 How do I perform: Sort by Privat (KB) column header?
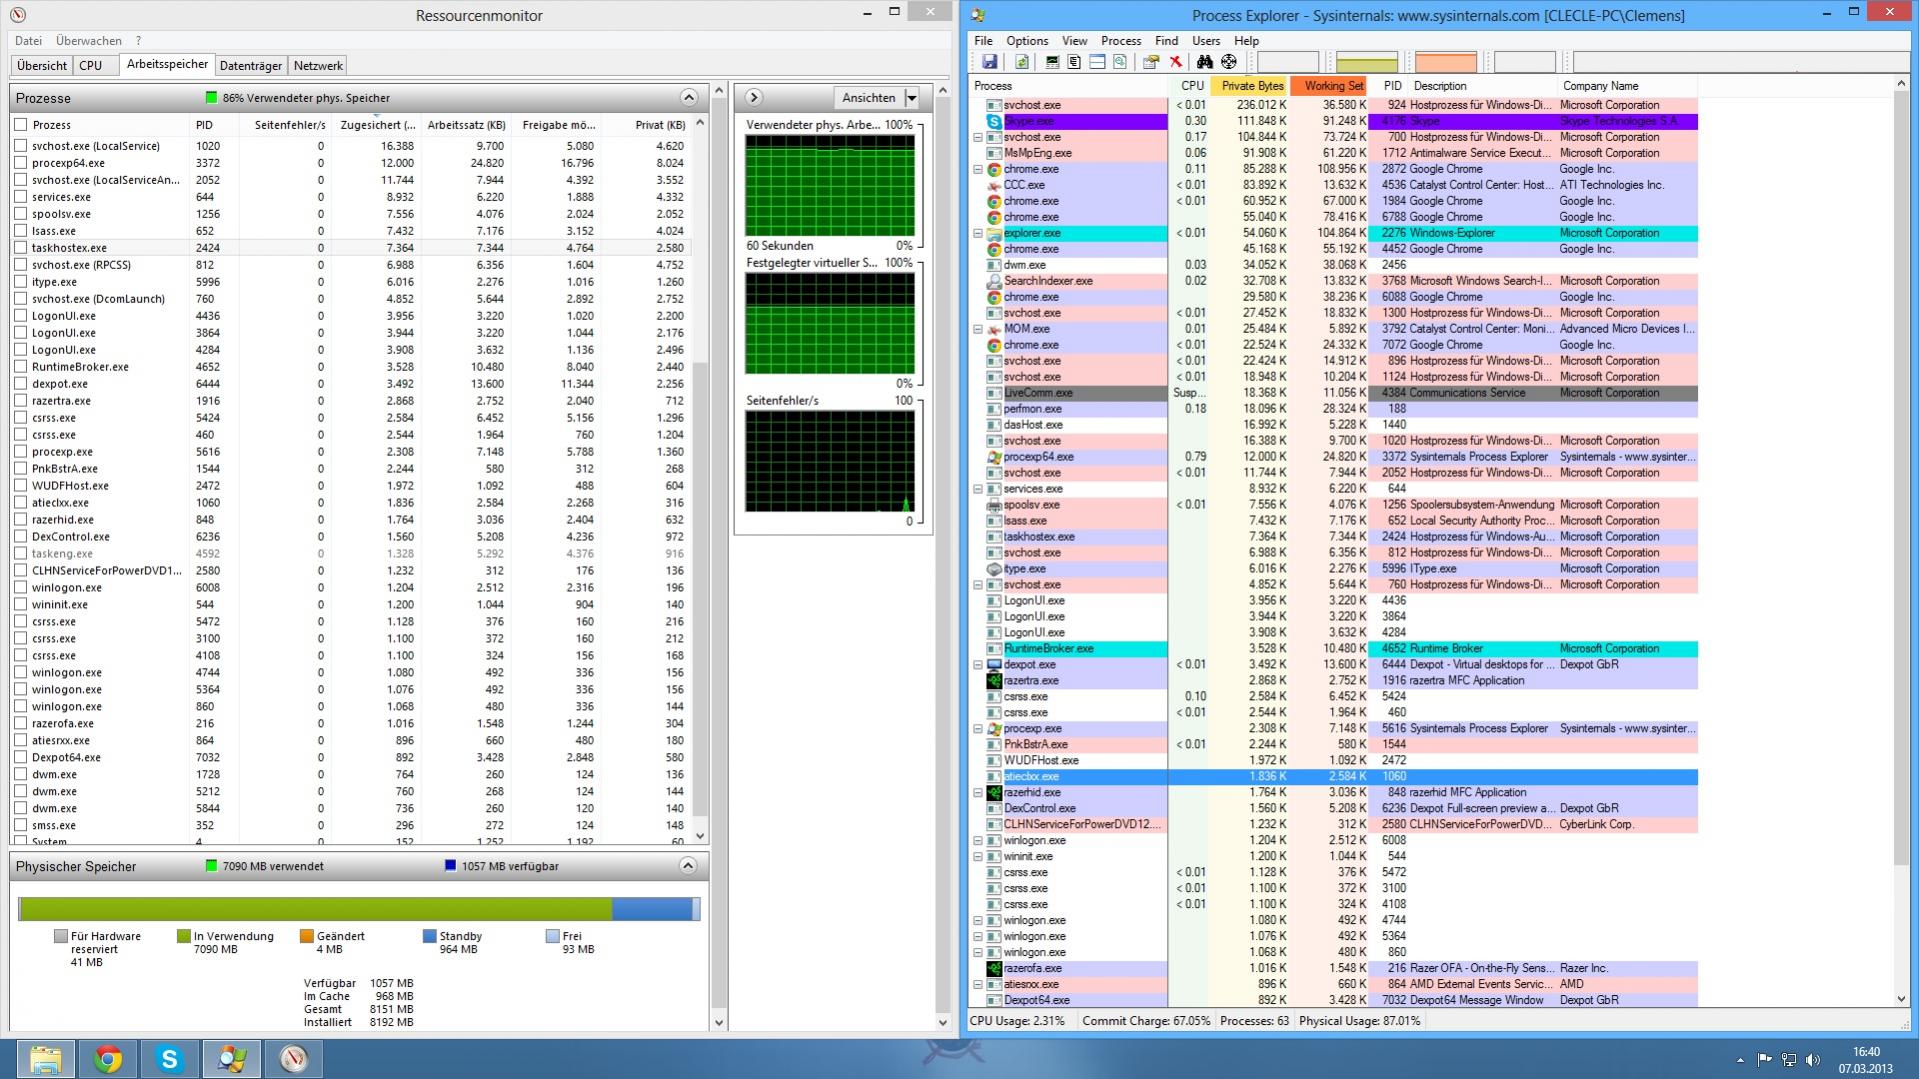coord(644,125)
